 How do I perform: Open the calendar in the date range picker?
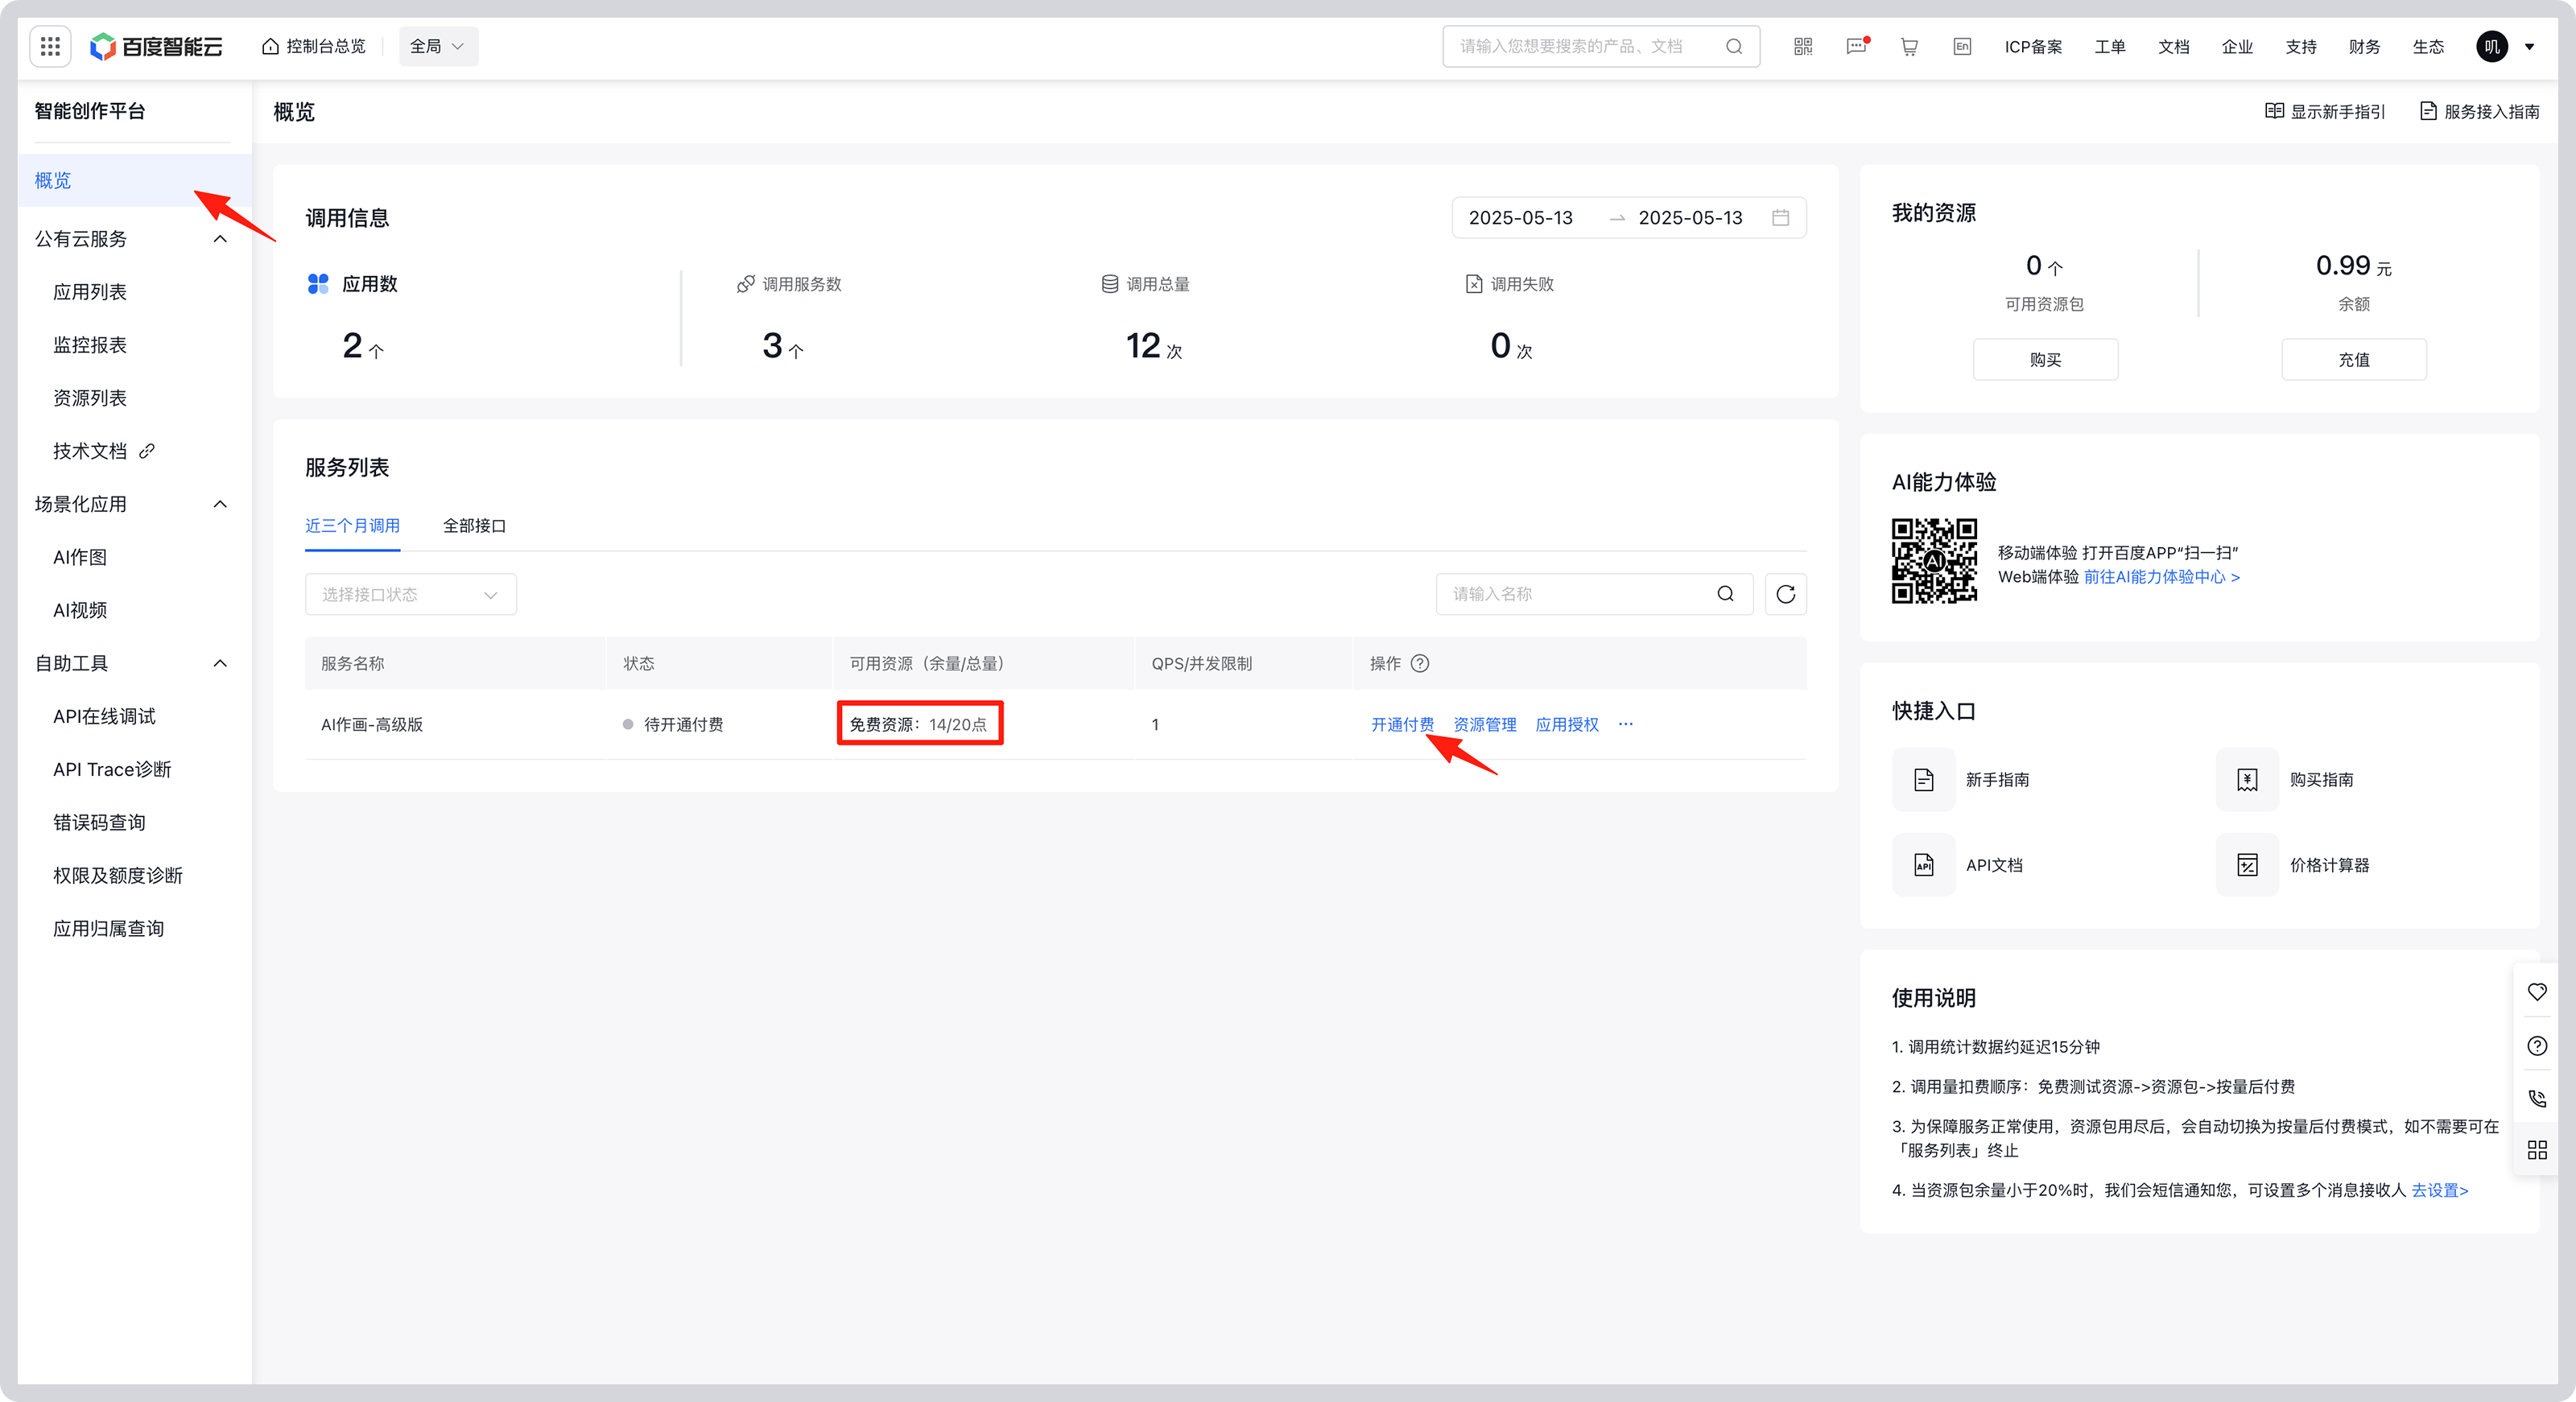point(1781,217)
